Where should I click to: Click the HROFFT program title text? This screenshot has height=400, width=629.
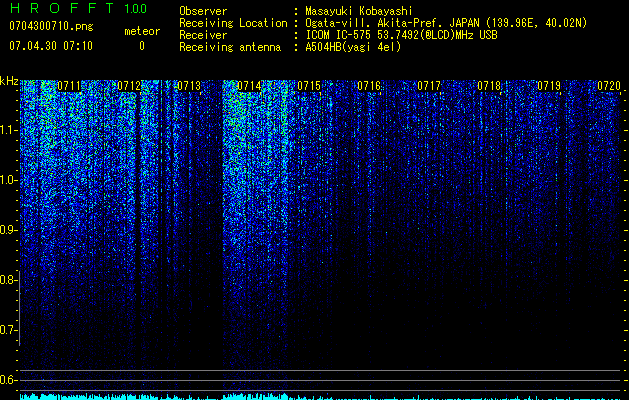coord(62,8)
